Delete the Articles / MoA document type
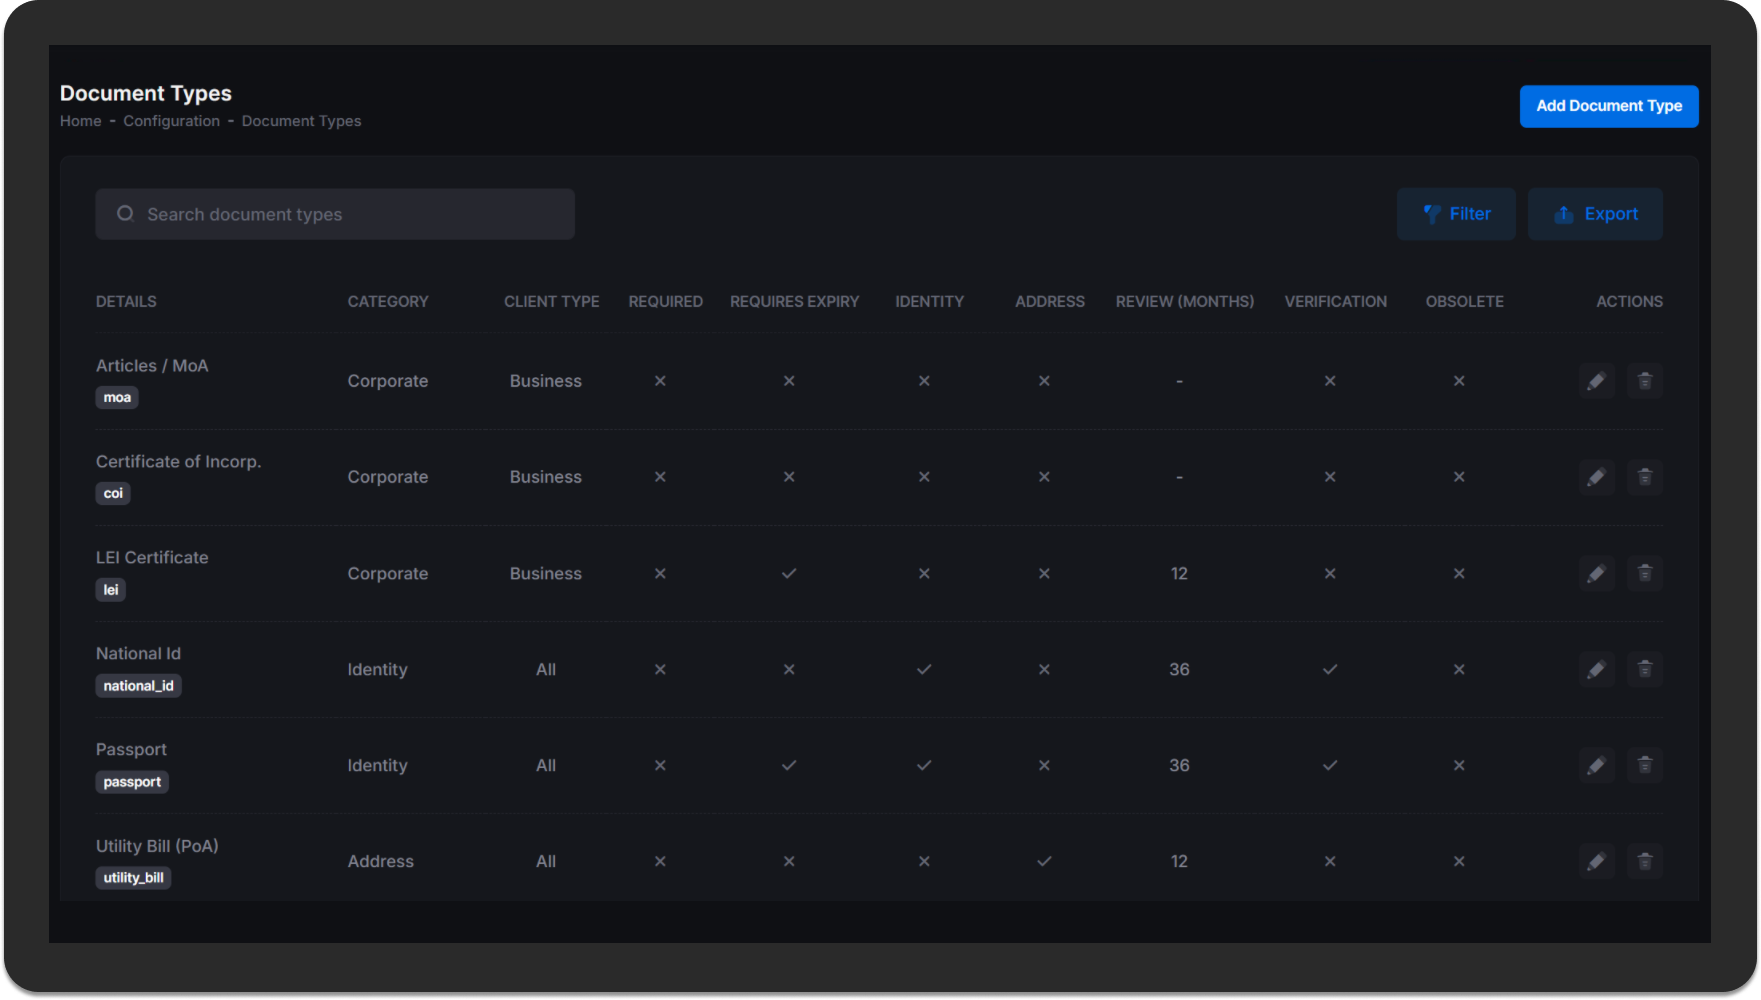This screenshot has height=1000, width=1761. click(x=1644, y=381)
